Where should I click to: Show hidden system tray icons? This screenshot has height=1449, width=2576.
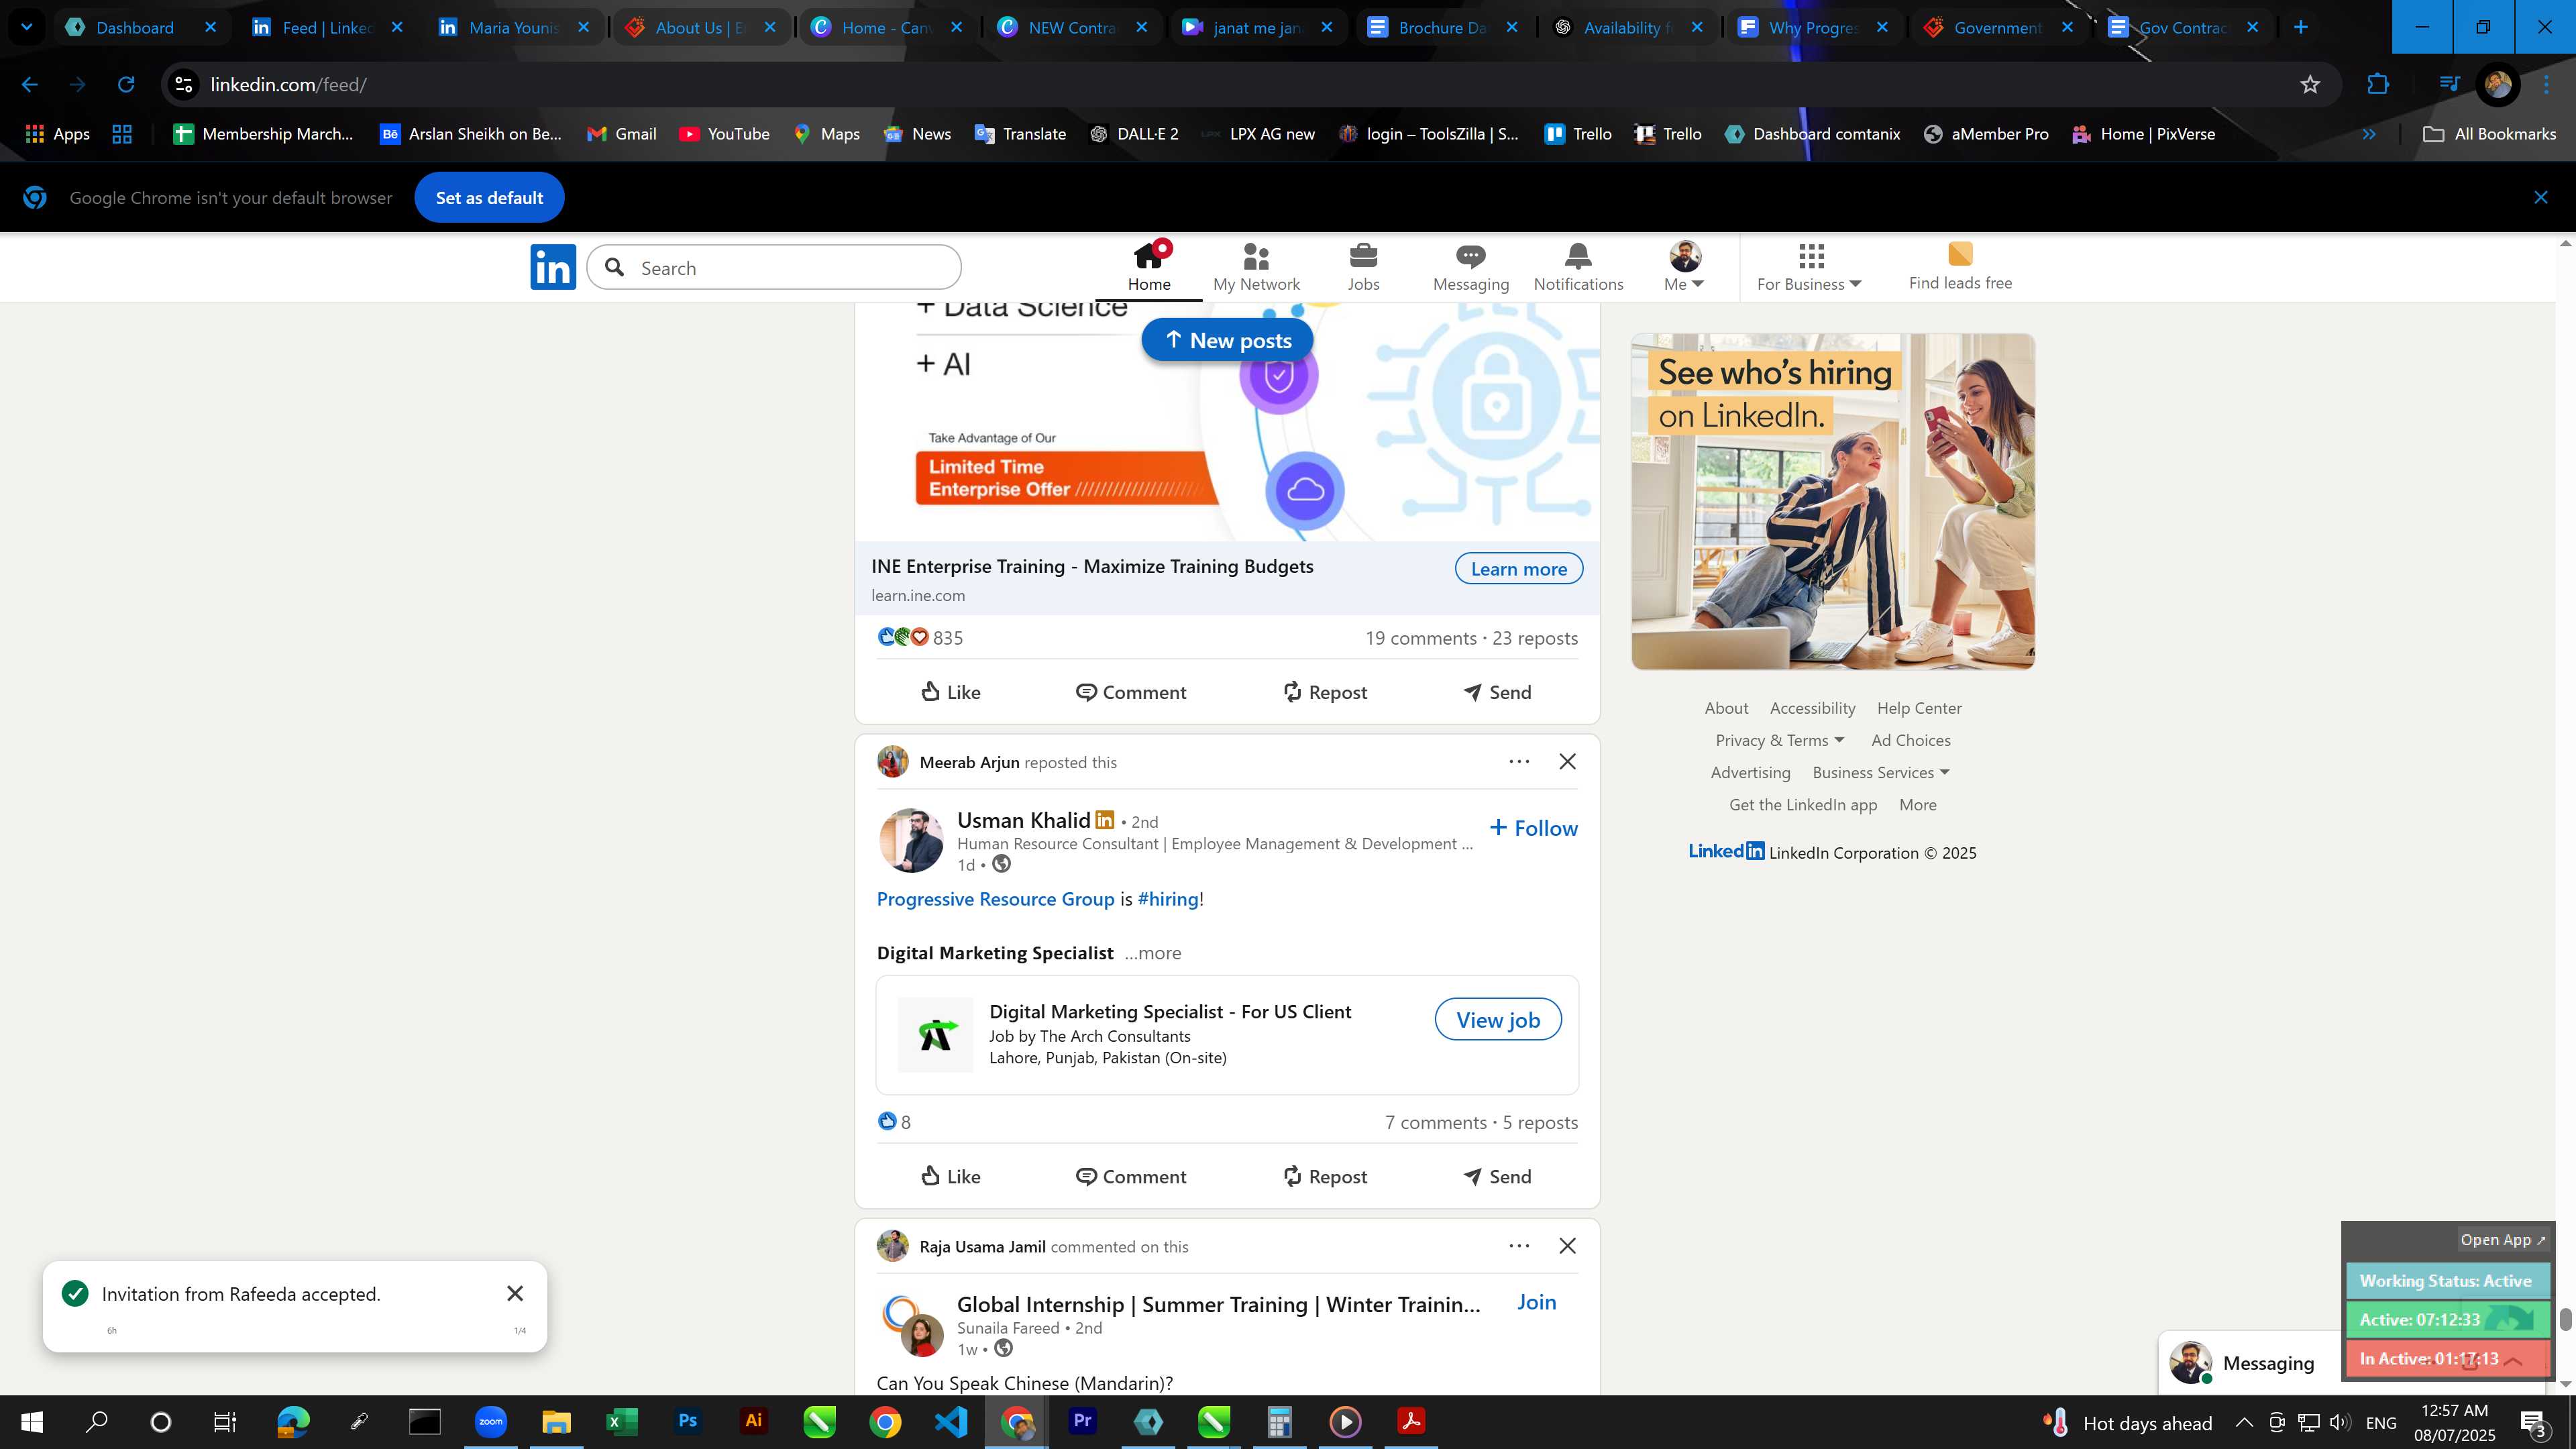(2243, 1422)
